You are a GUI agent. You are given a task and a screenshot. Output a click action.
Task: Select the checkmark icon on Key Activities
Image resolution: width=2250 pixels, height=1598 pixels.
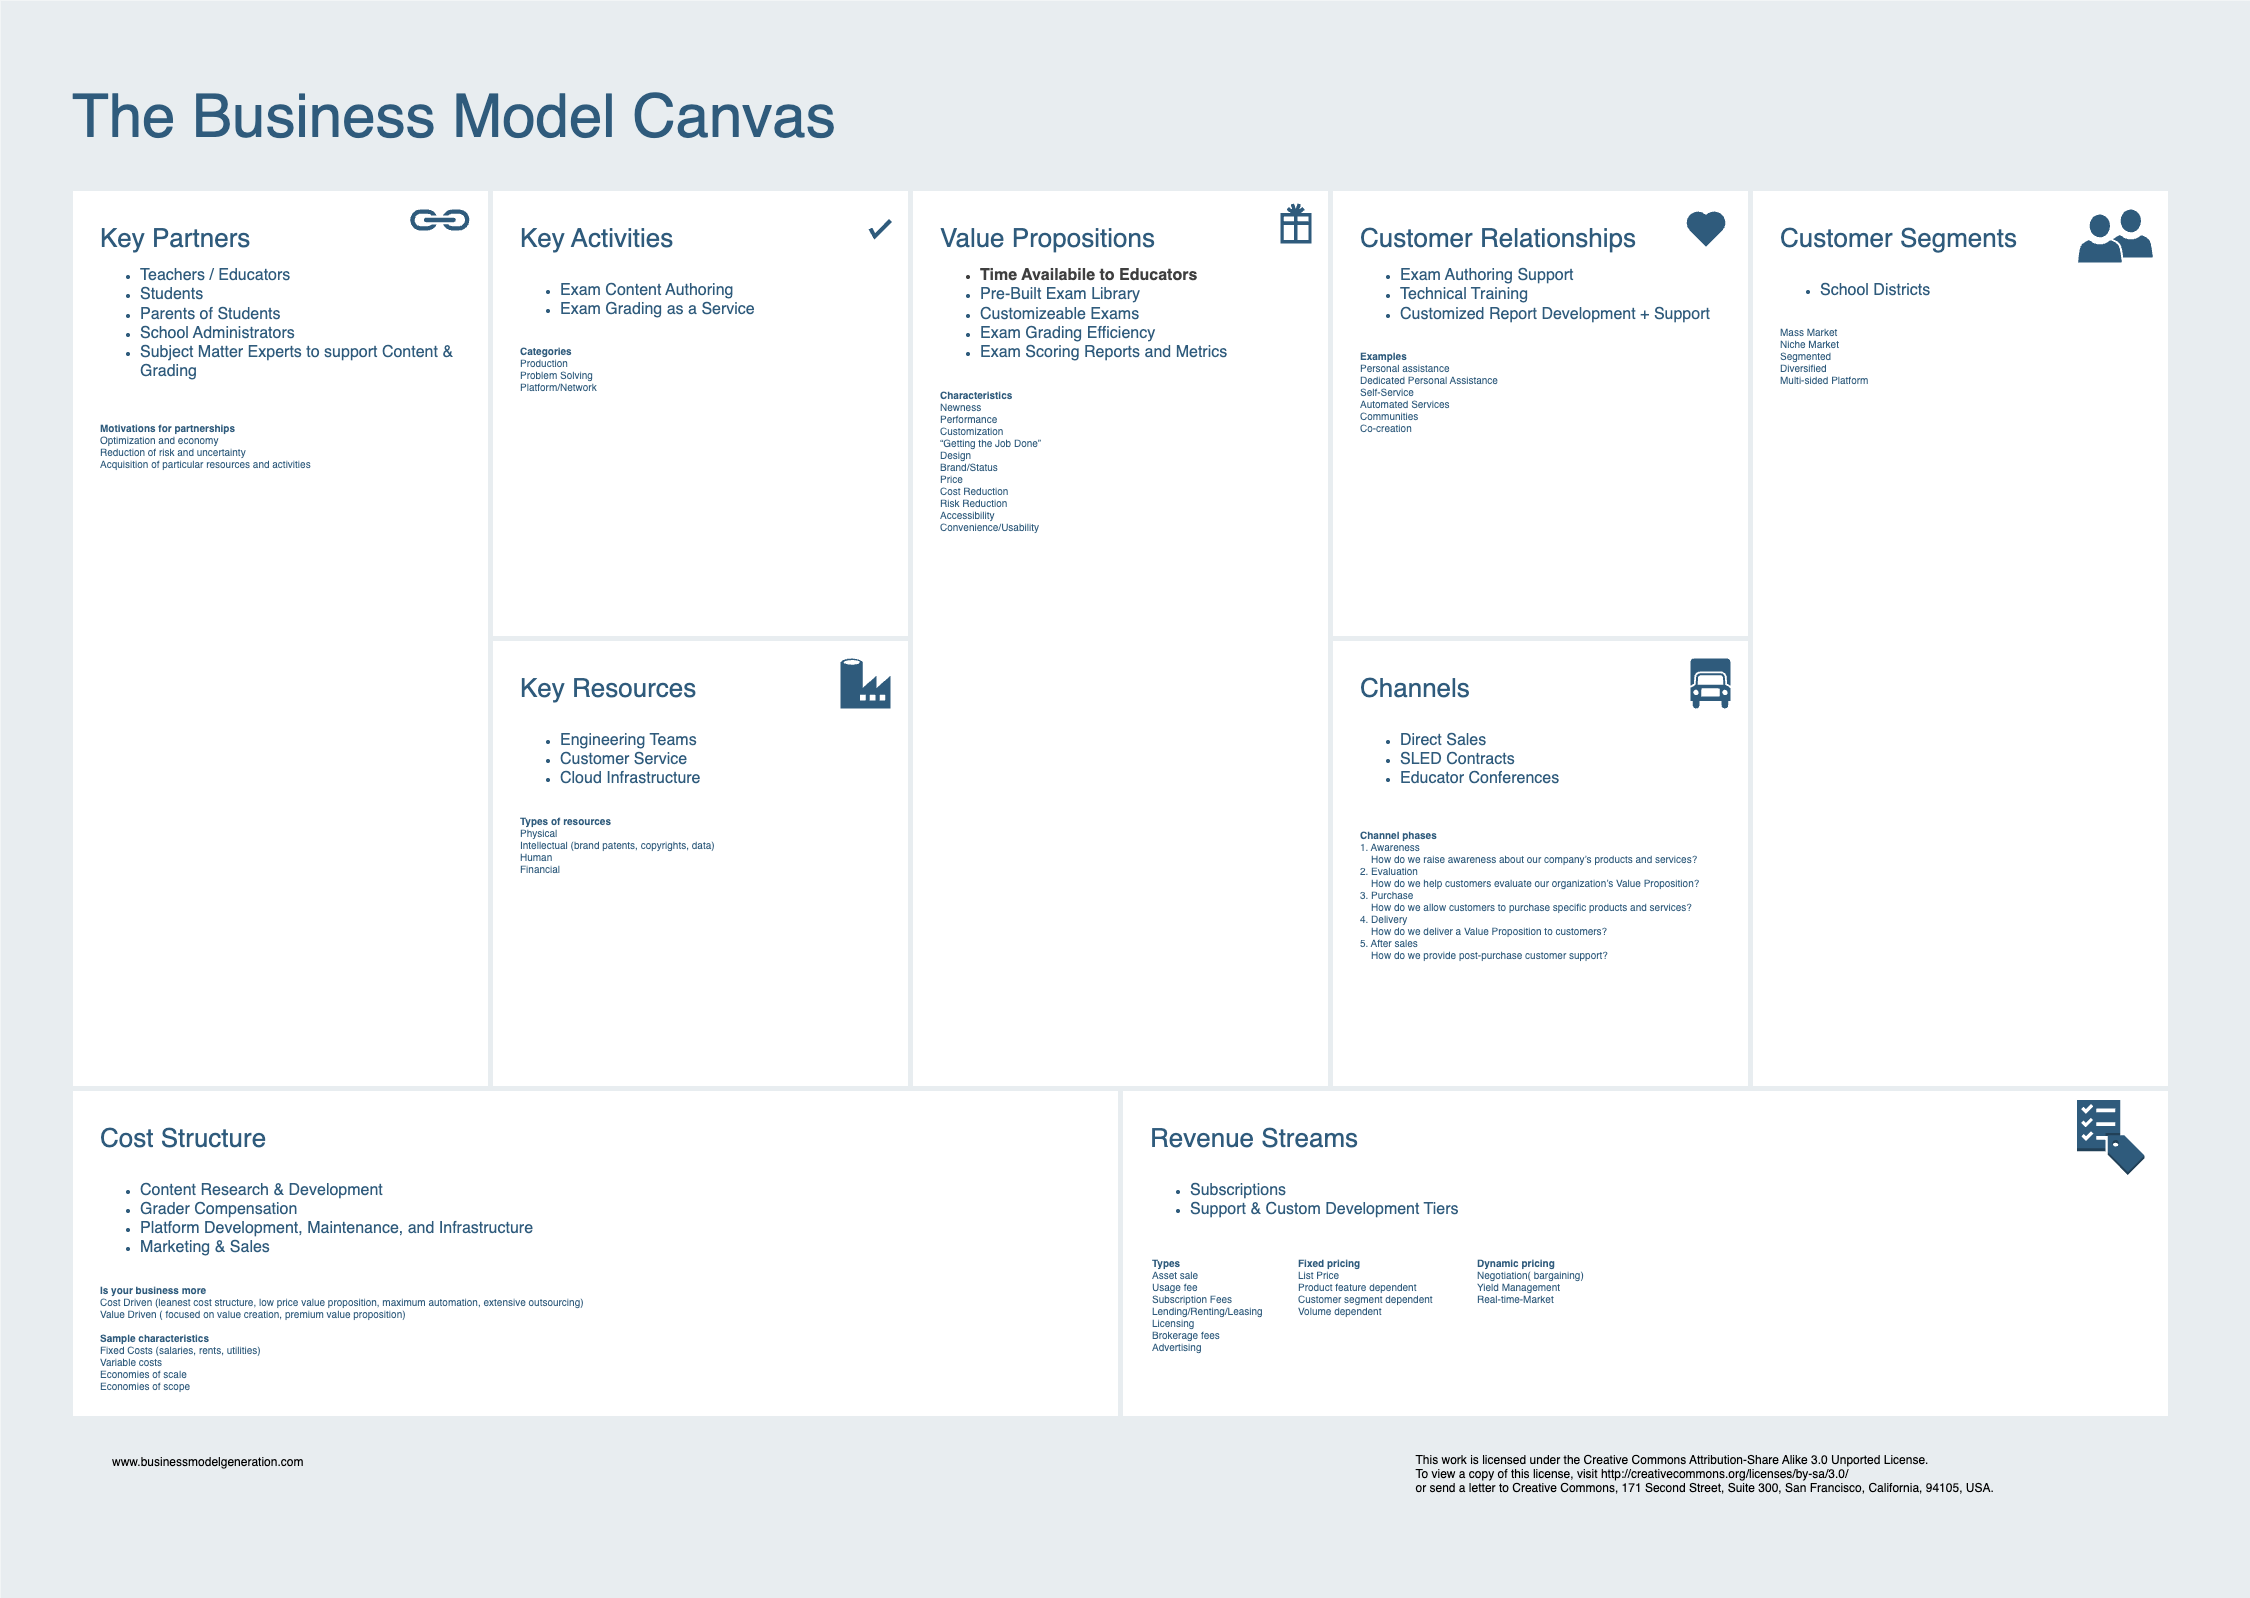click(880, 230)
